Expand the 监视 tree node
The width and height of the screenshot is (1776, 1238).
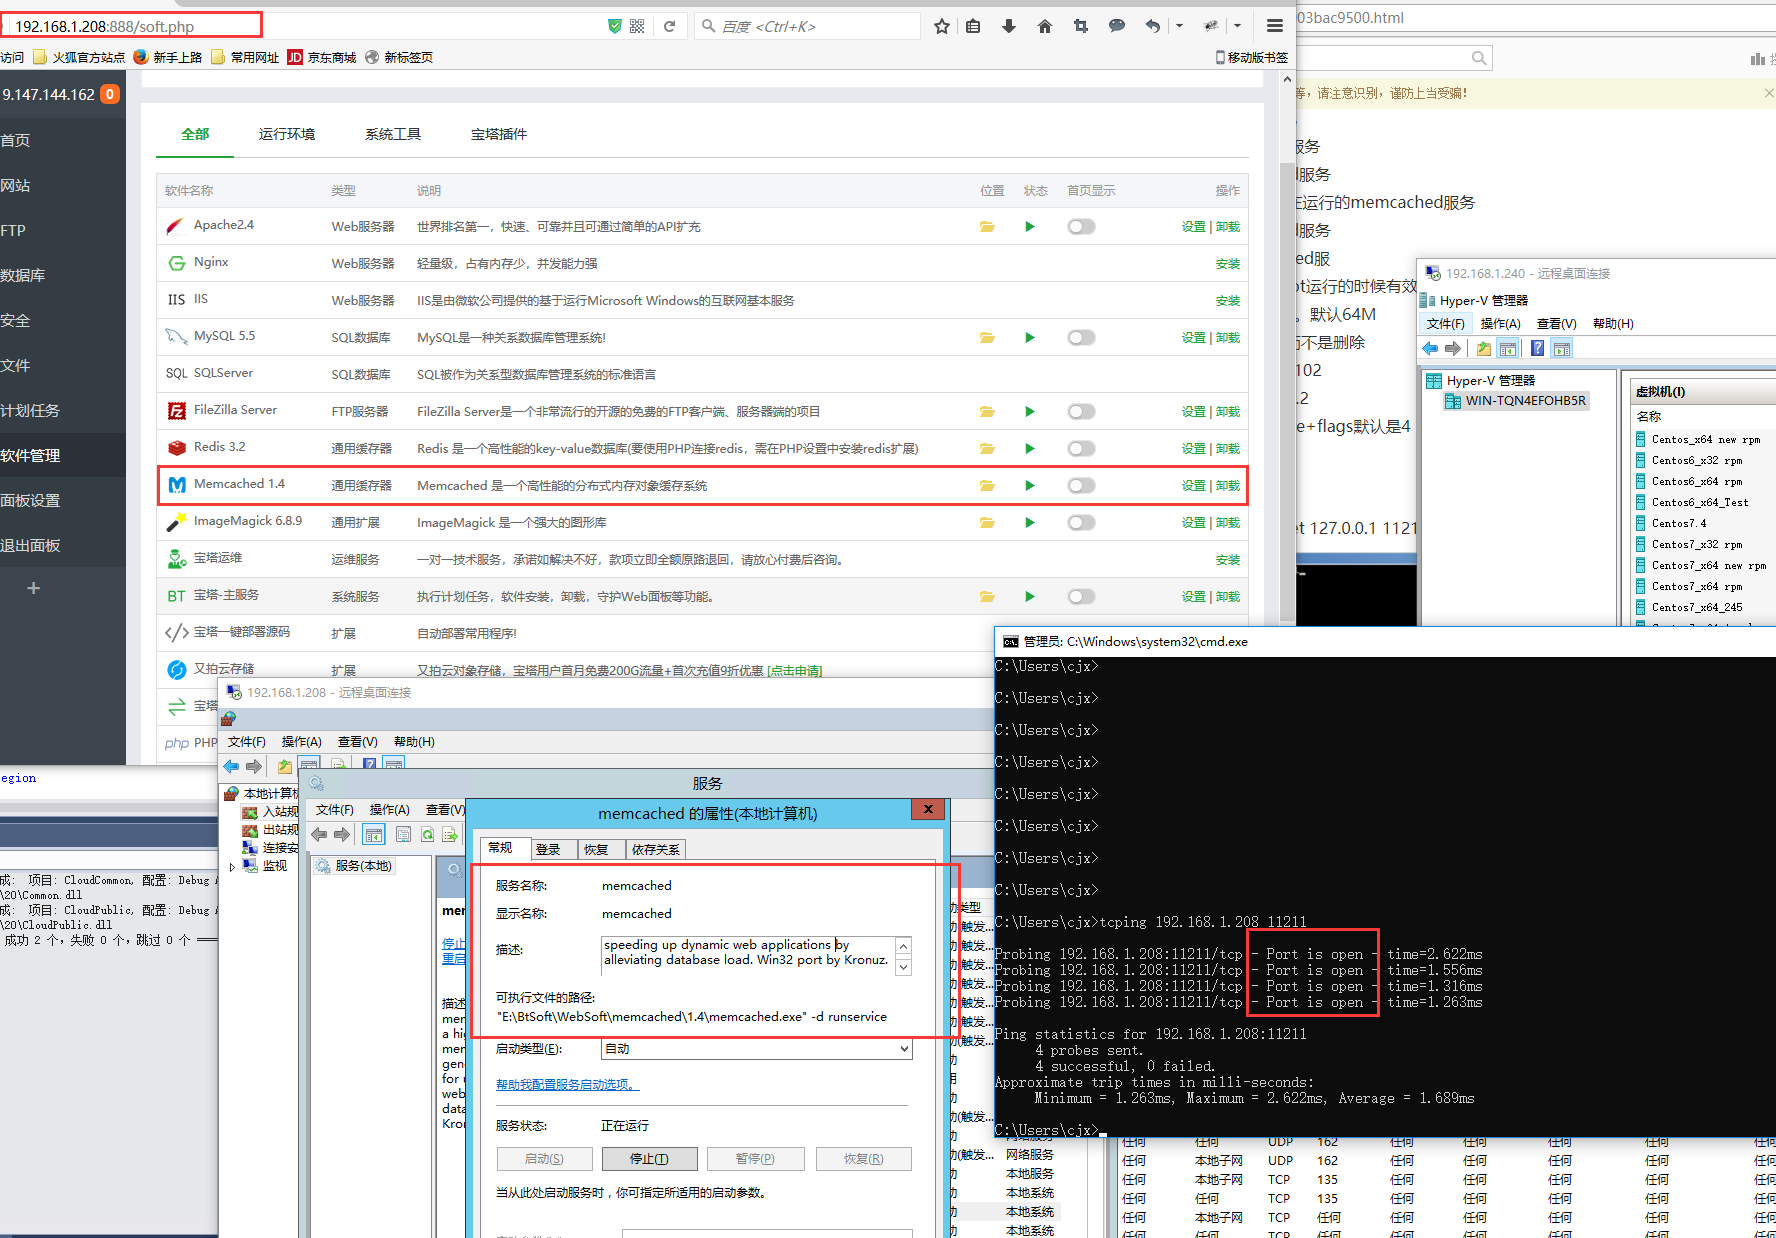(x=232, y=867)
